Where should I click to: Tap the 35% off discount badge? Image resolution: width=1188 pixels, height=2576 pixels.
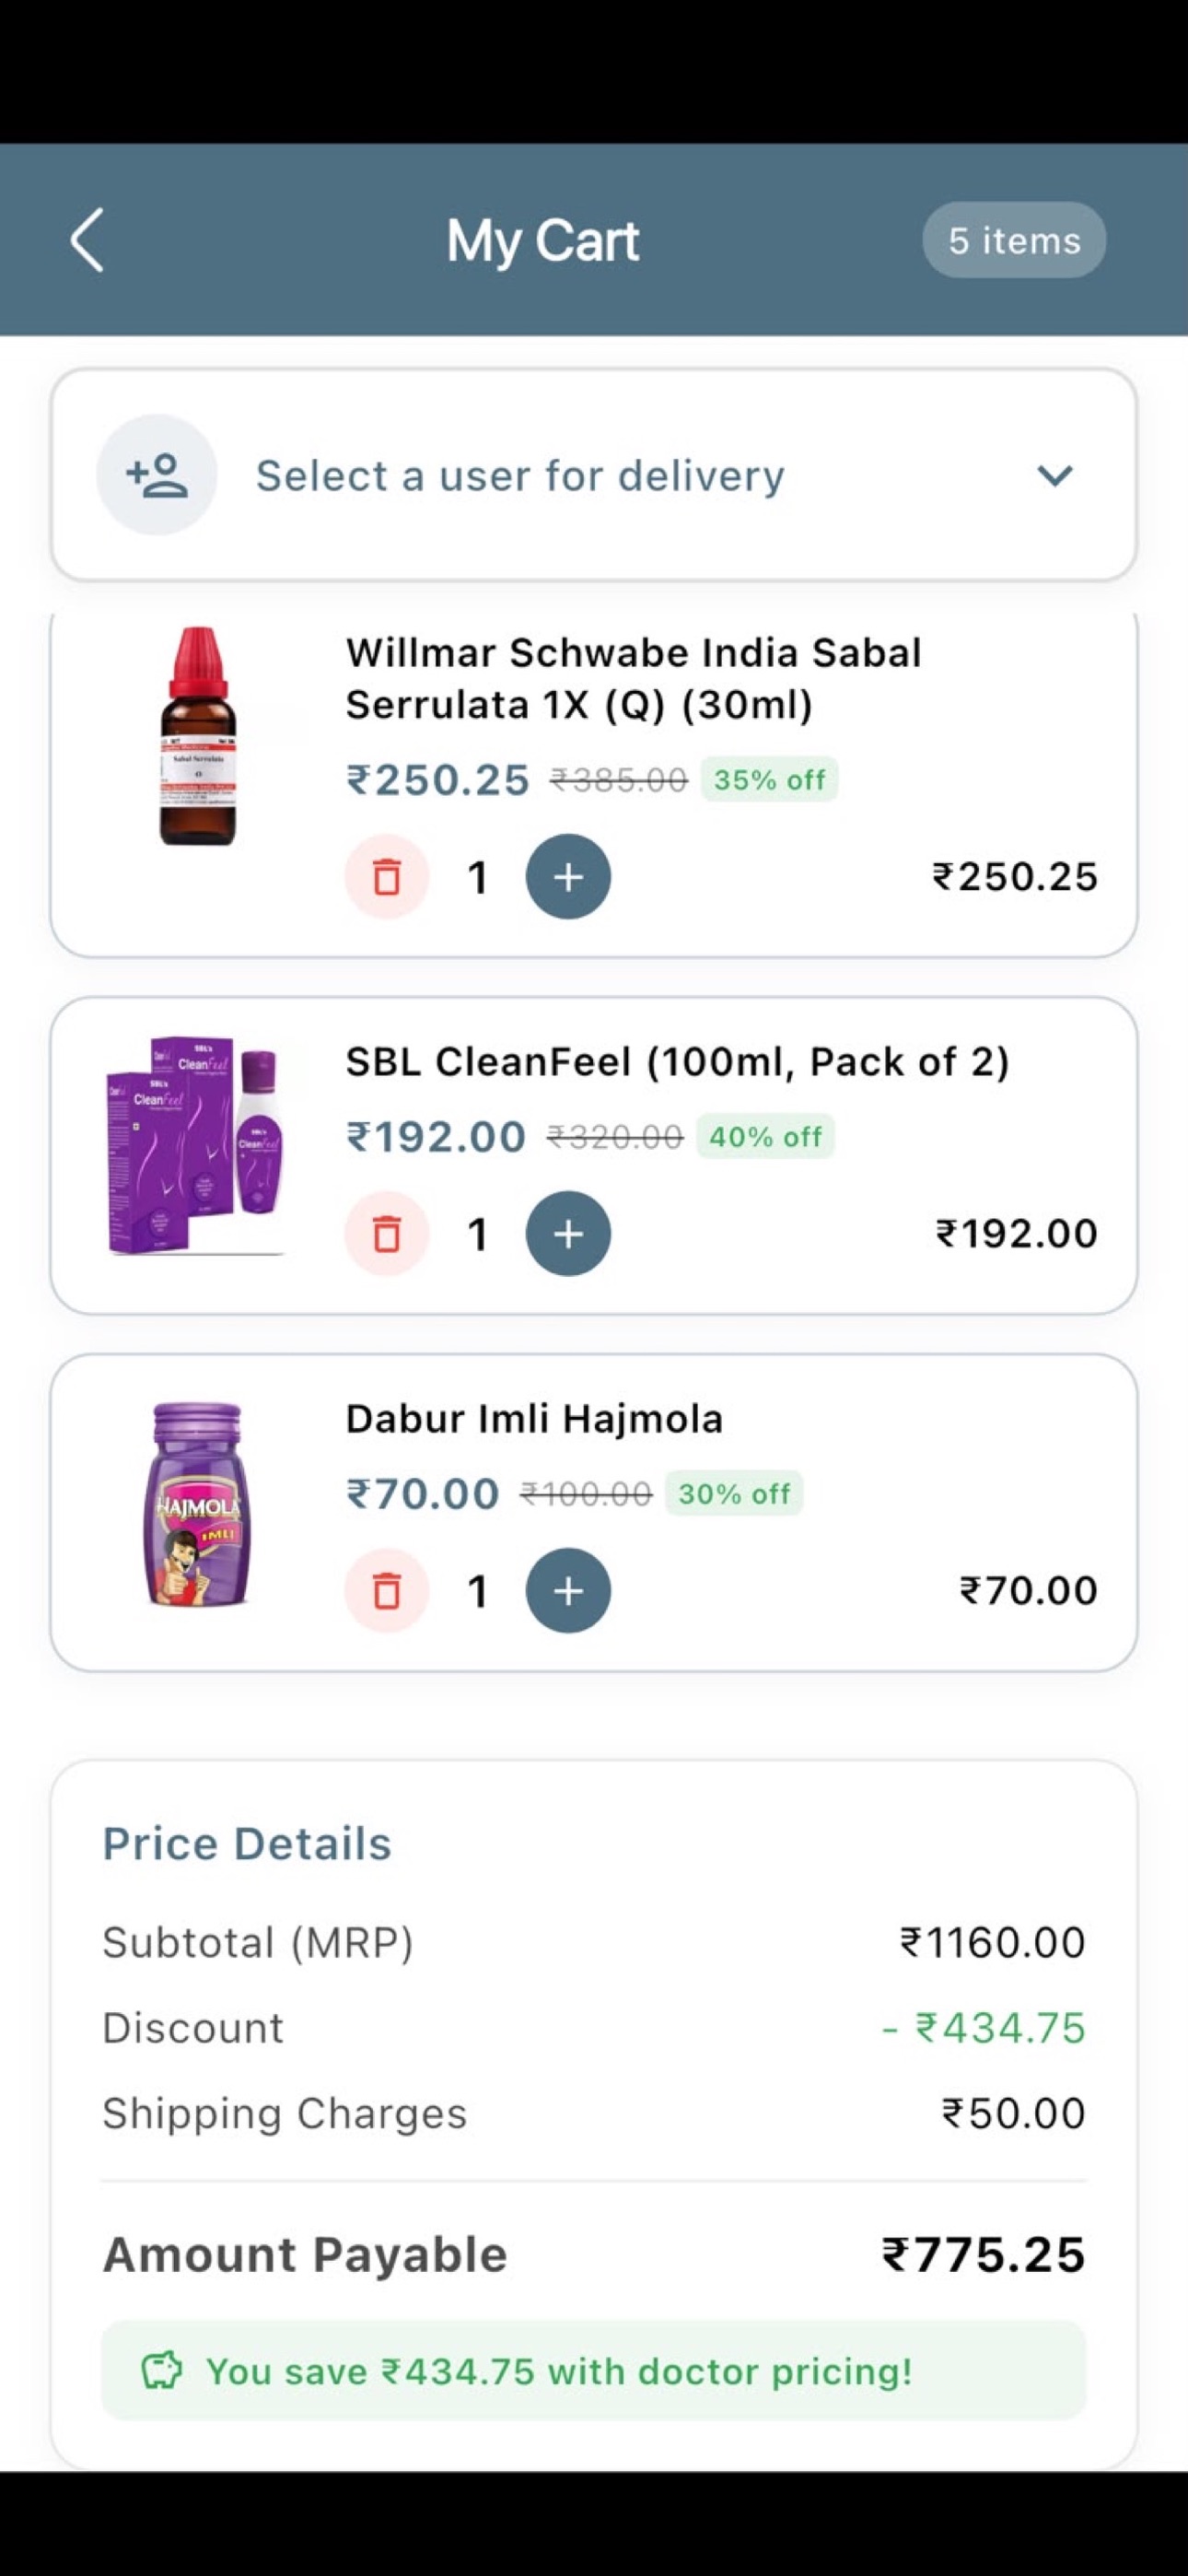coord(769,780)
